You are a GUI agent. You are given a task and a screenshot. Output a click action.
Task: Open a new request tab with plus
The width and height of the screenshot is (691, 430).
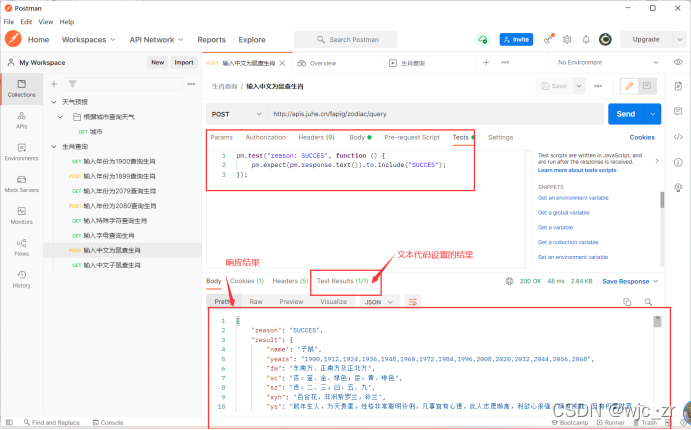[486, 63]
